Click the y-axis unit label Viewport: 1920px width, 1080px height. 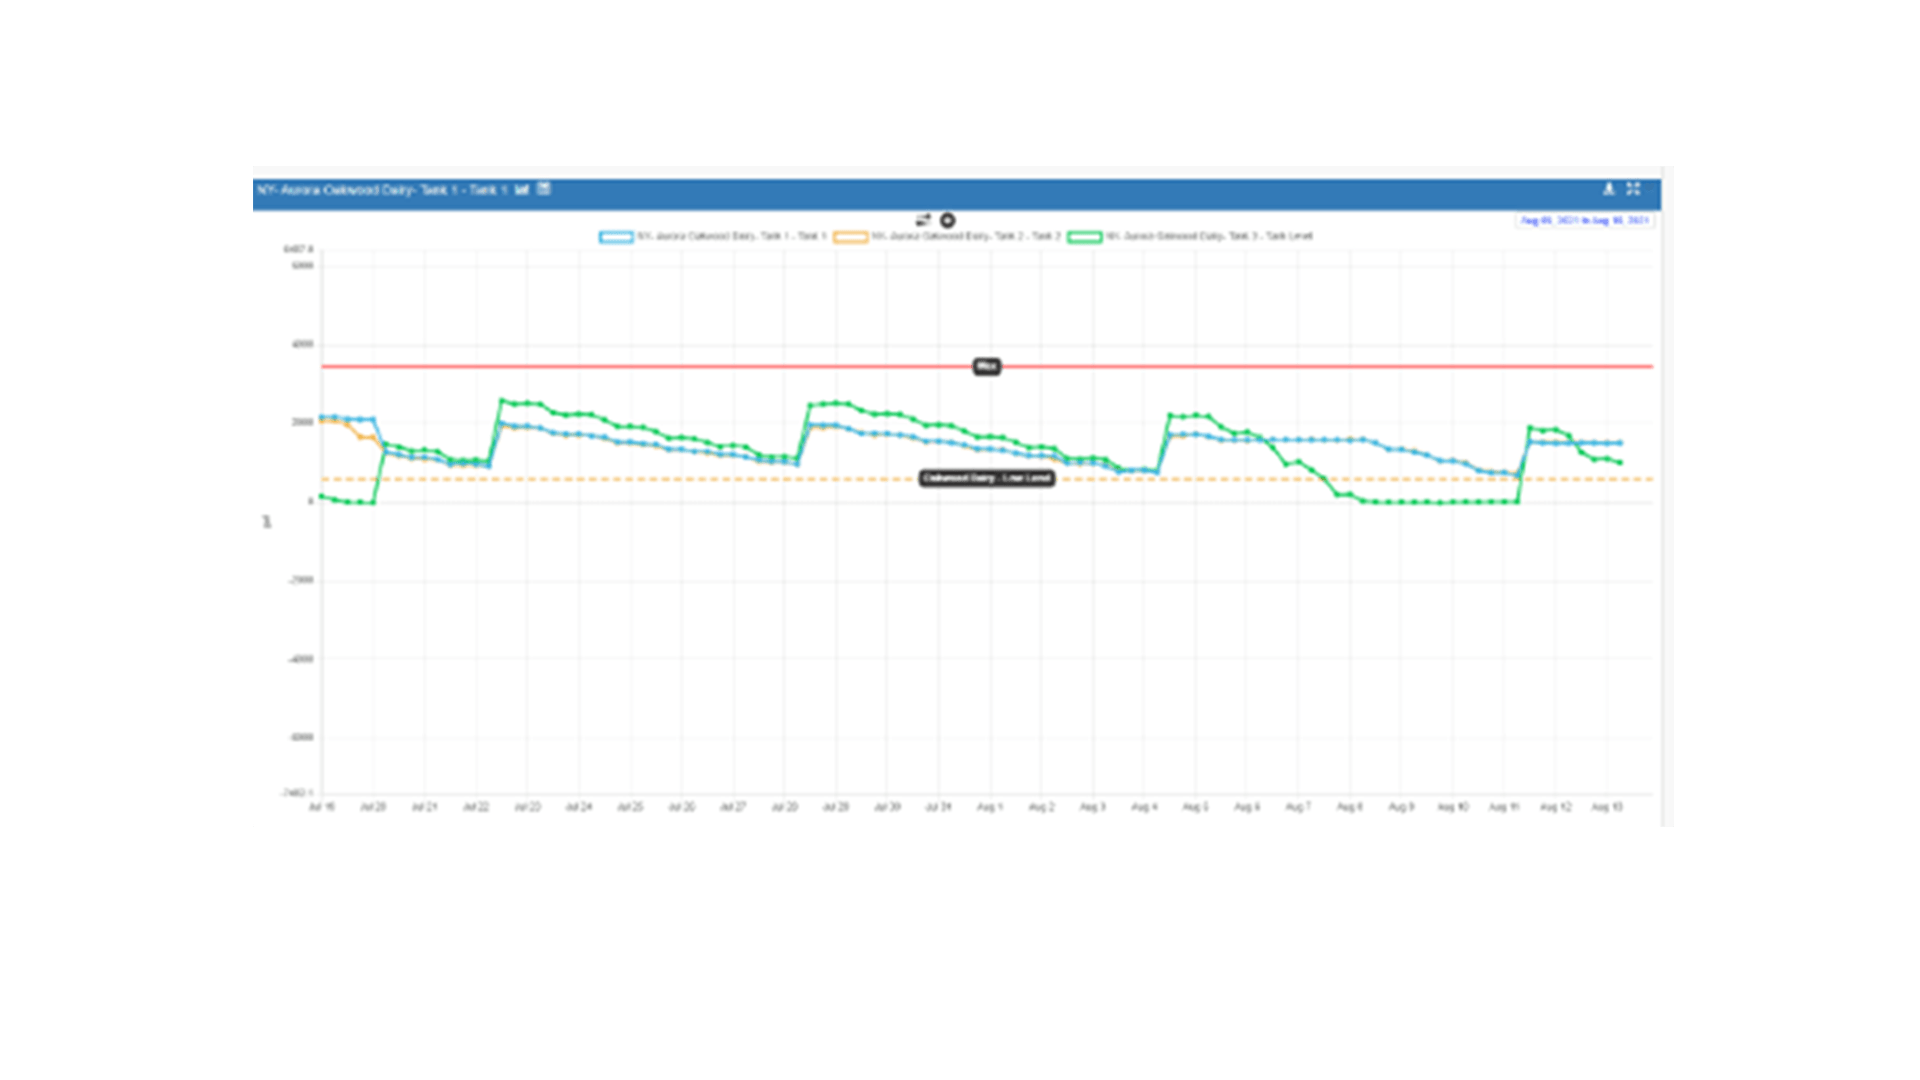pyautogui.click(x=267, y=522)
